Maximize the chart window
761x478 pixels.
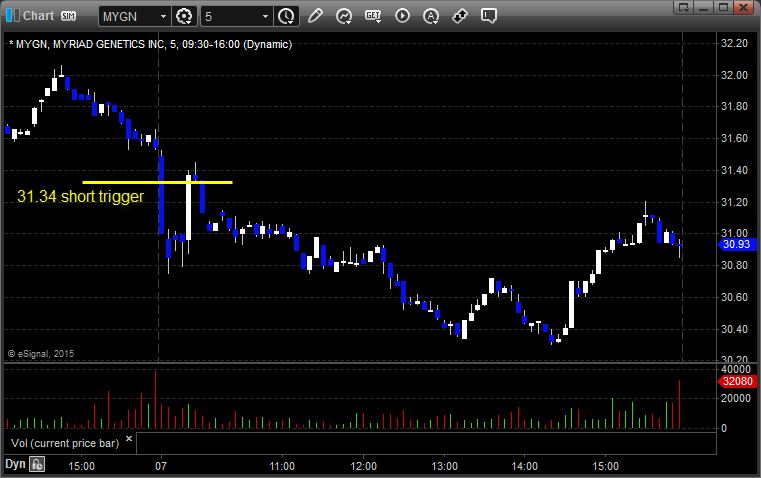tap(723, 7)
